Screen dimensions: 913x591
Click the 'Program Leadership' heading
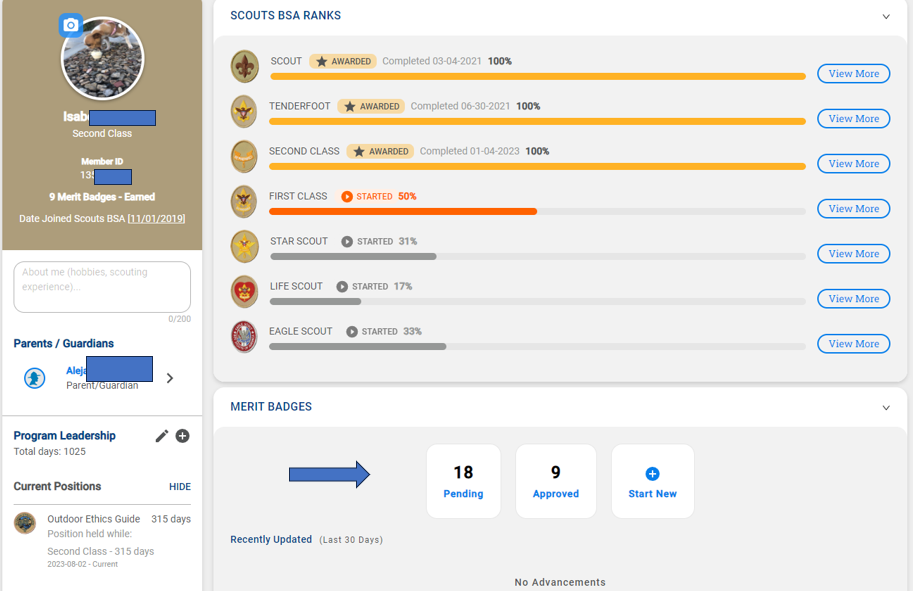tap(65, 436)
